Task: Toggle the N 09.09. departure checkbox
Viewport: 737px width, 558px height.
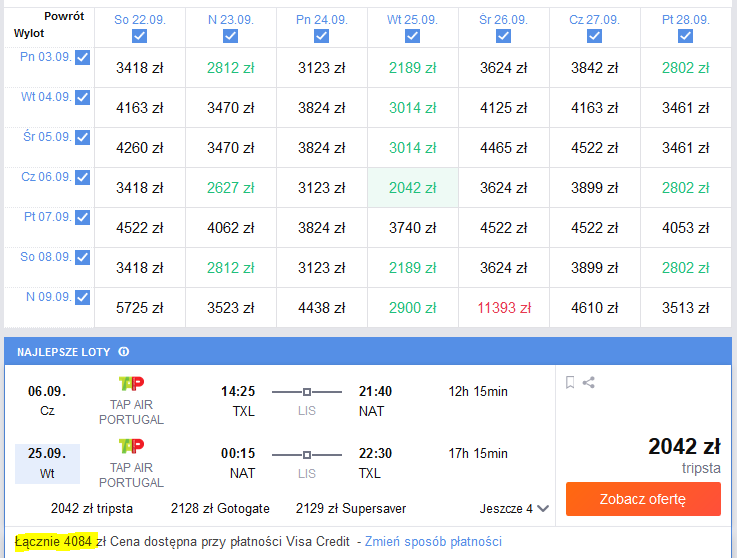Action: tap(83, 297)
